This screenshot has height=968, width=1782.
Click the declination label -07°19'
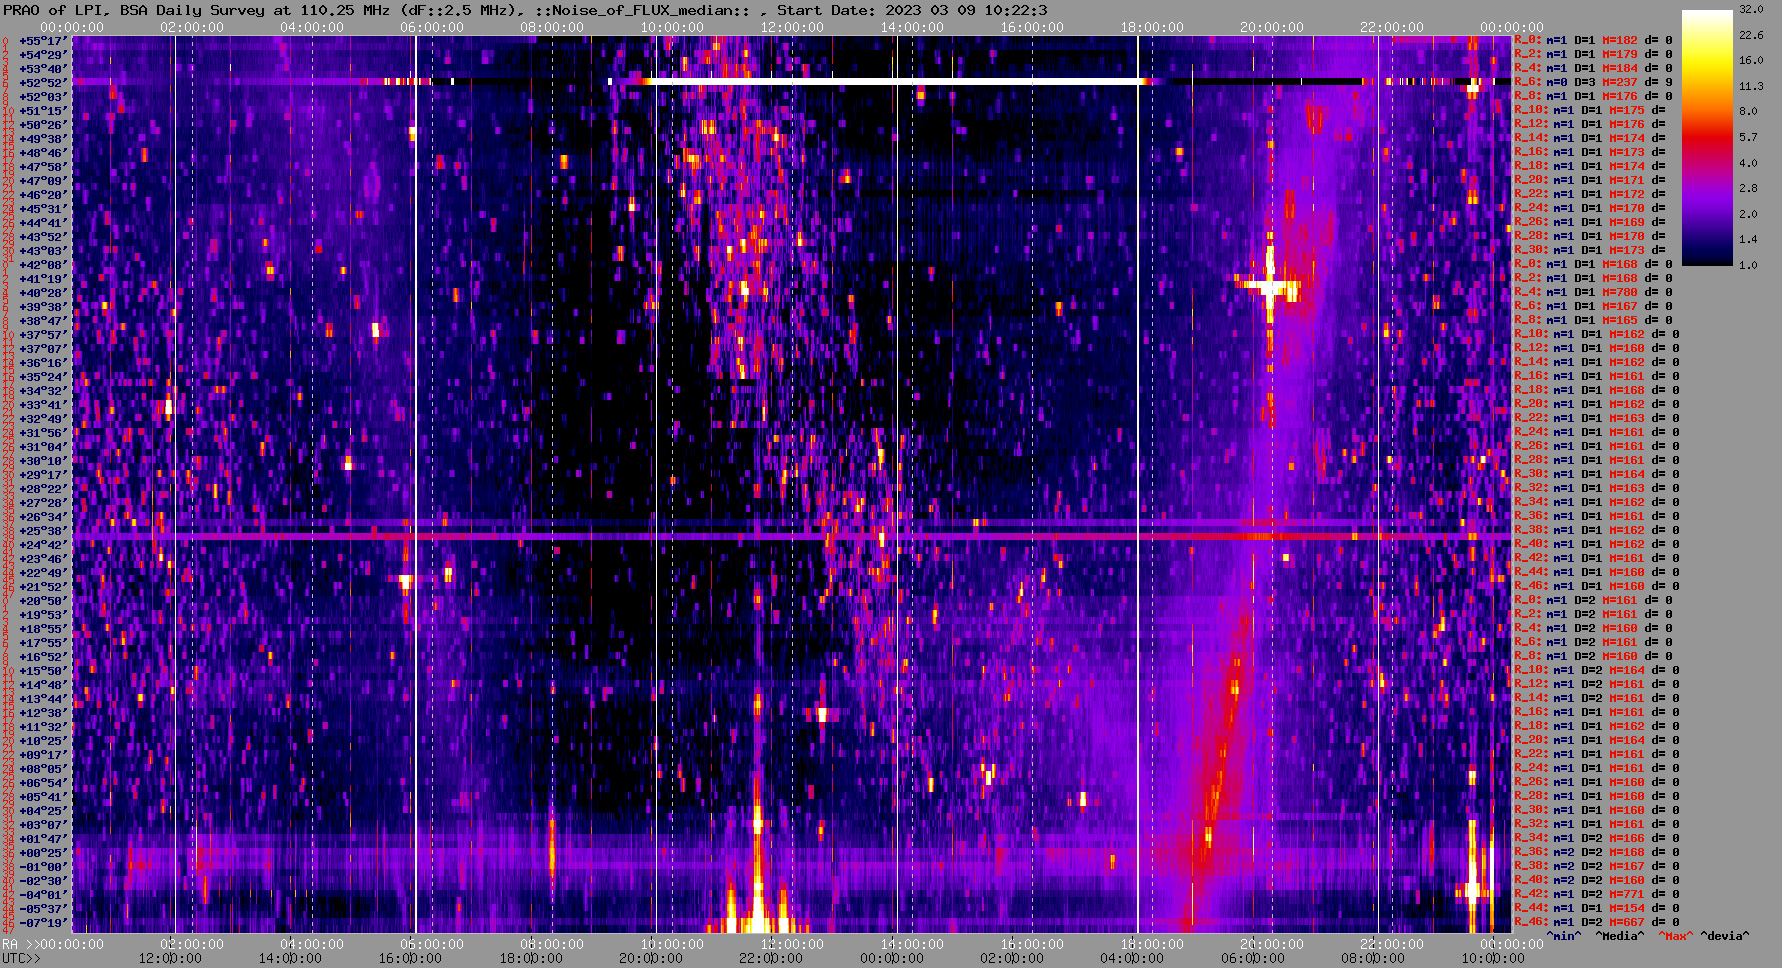[42, 923]
